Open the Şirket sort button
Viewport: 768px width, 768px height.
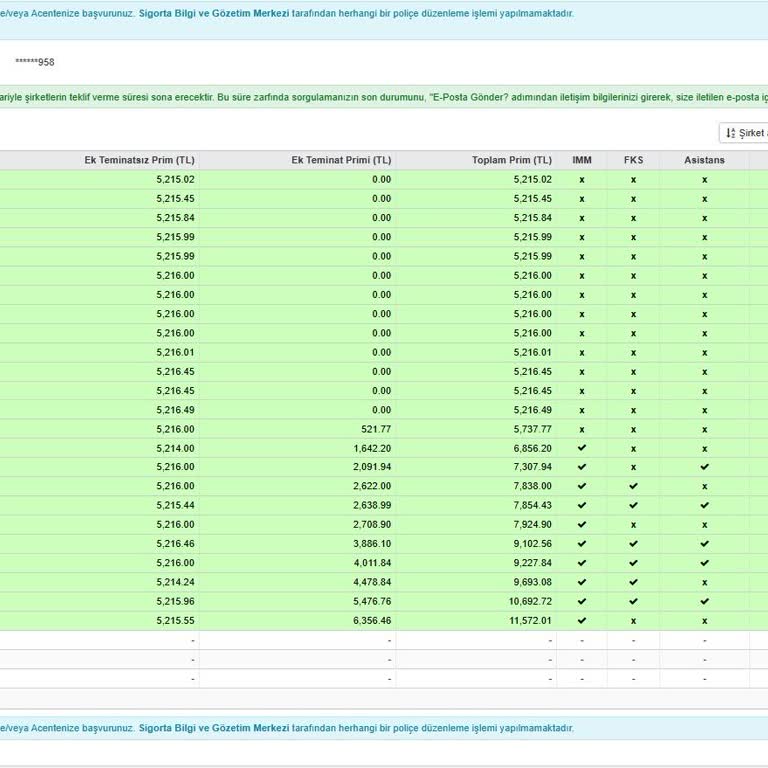(x=744, y=133)
